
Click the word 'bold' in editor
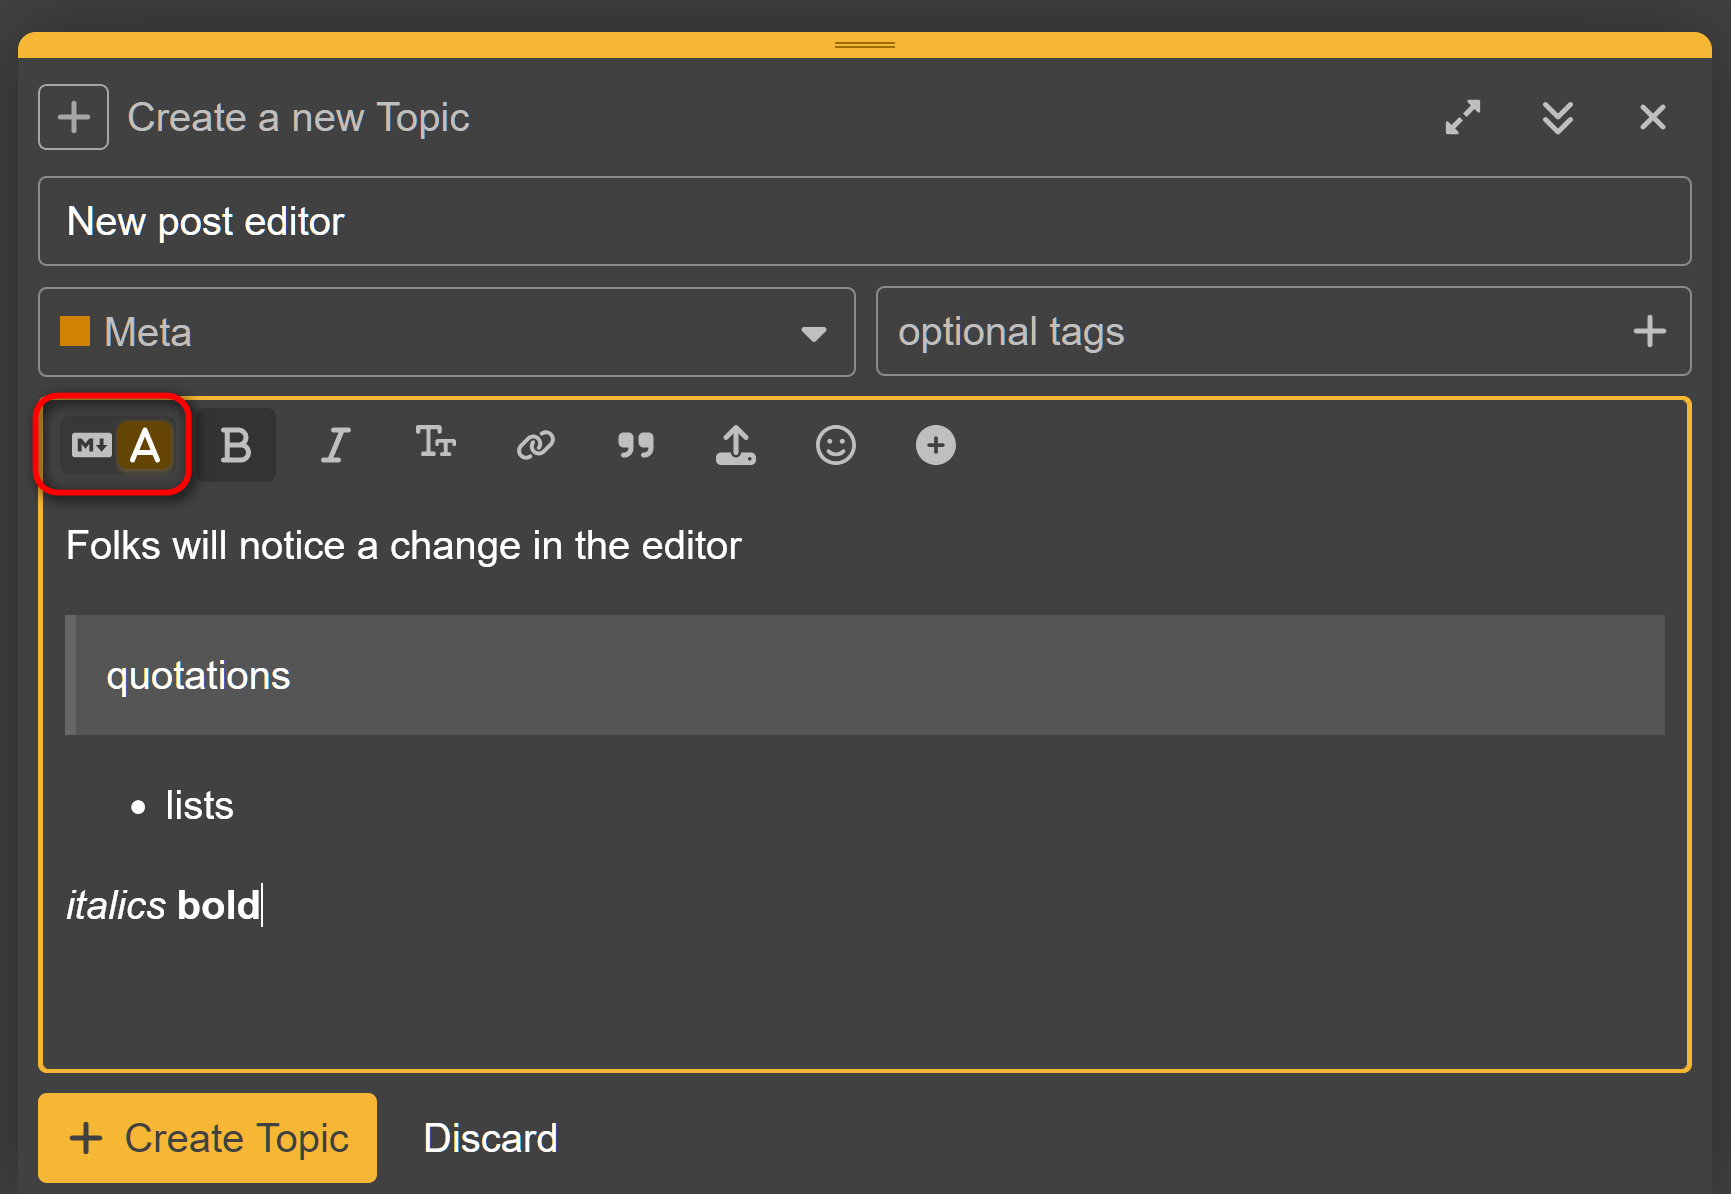pyautogui.click(x=218, y=906)
